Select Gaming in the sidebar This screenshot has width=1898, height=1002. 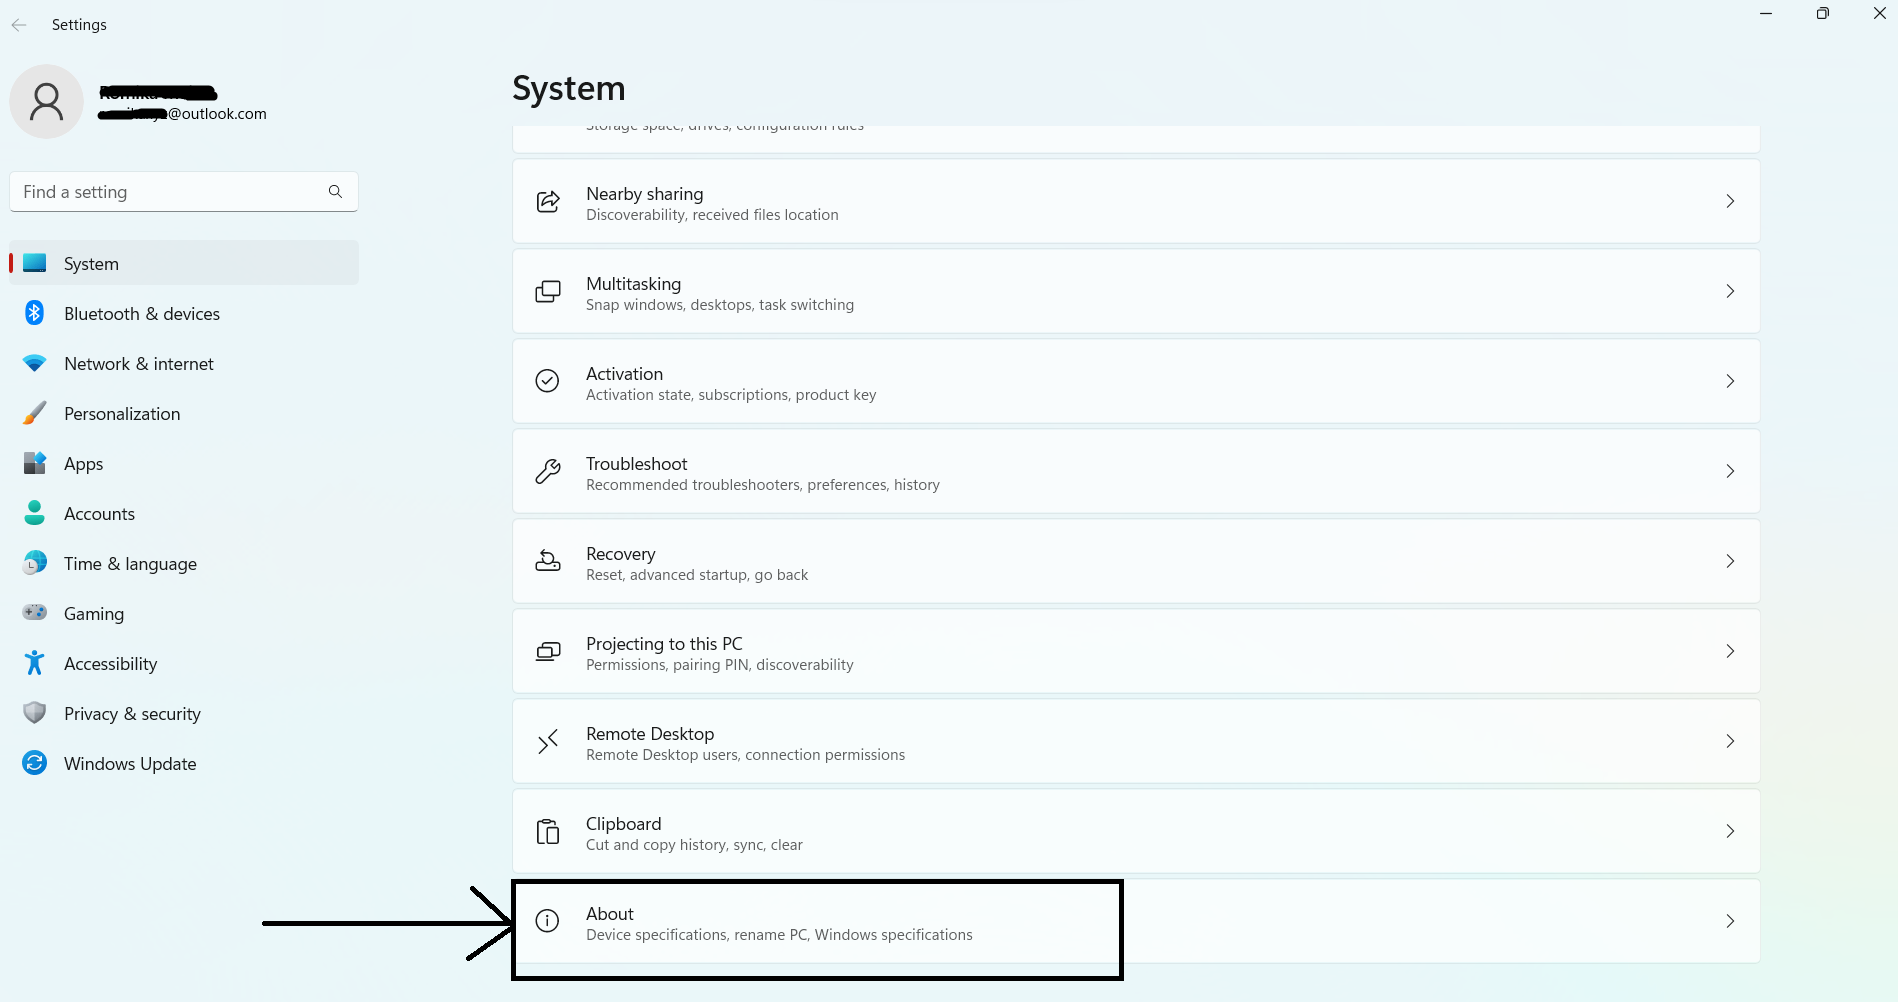[x=94, y=614]
